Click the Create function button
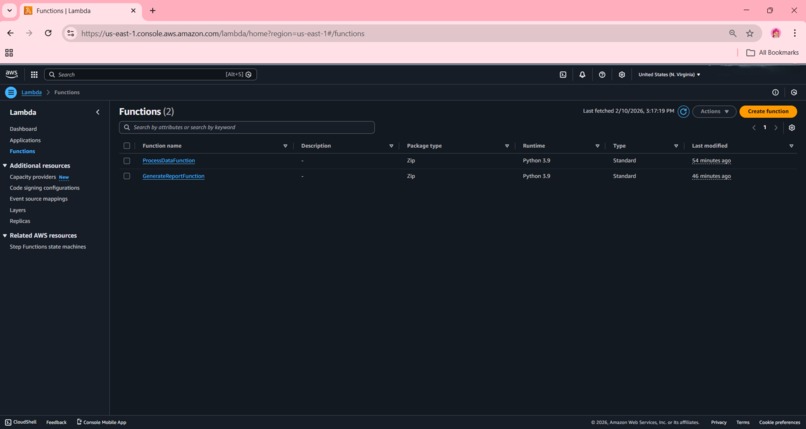 point(768,111)
